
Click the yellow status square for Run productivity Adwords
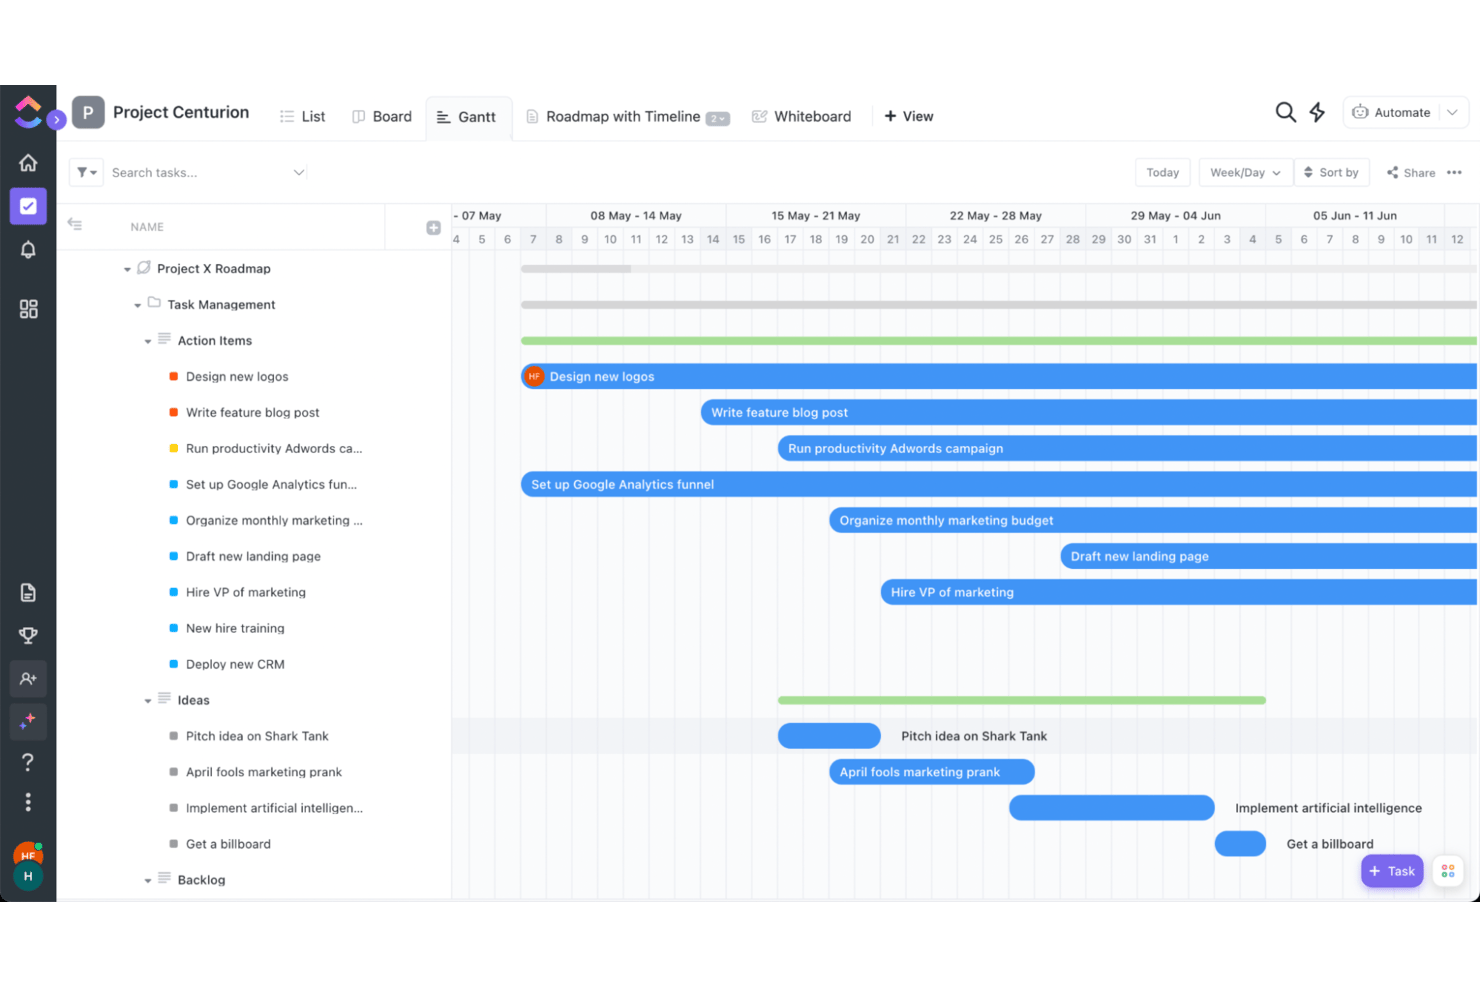click(x=174, y=449)
